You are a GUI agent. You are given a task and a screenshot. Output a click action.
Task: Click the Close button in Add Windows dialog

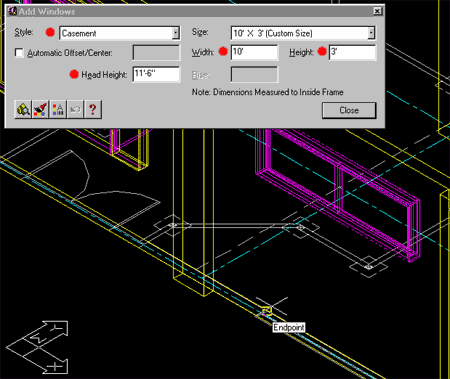349,110
